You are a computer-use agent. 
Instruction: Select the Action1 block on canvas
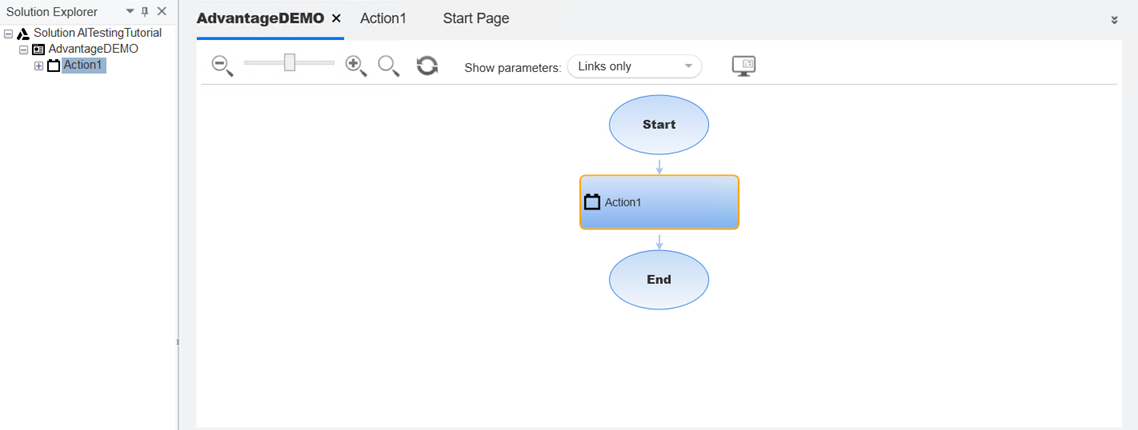[659, 202]
